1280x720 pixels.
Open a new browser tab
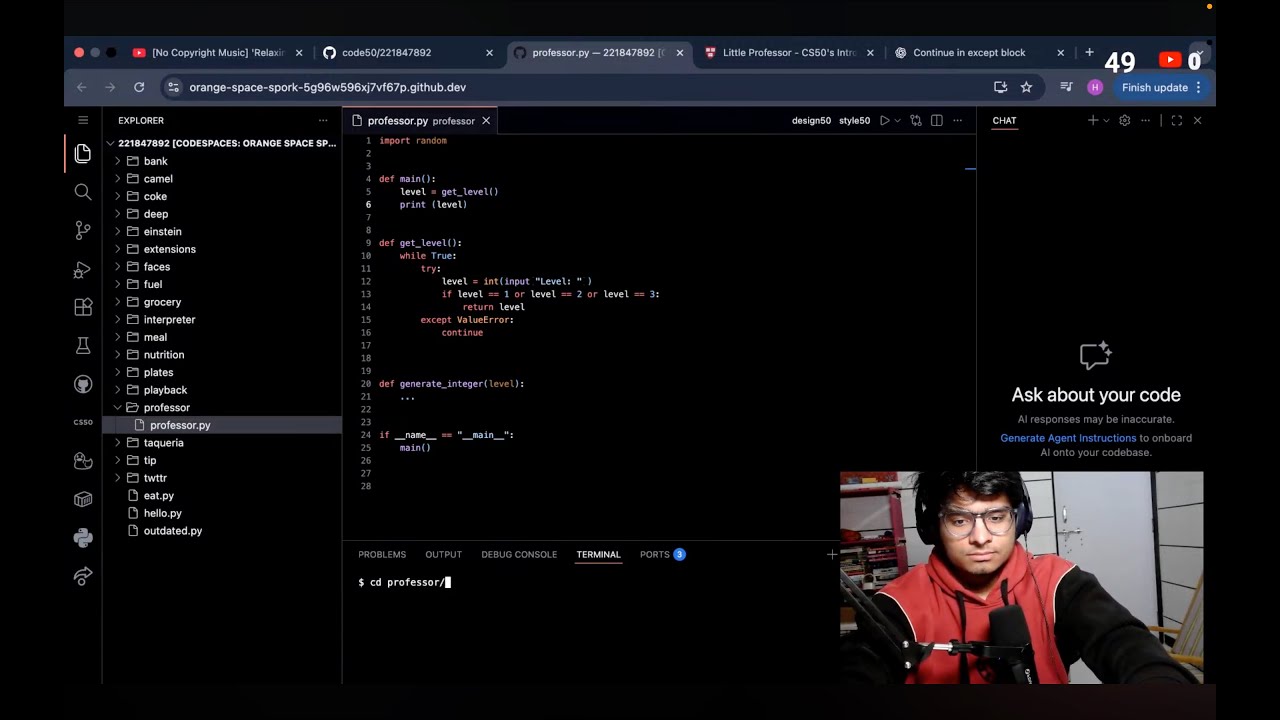[x=1089, y=53]
